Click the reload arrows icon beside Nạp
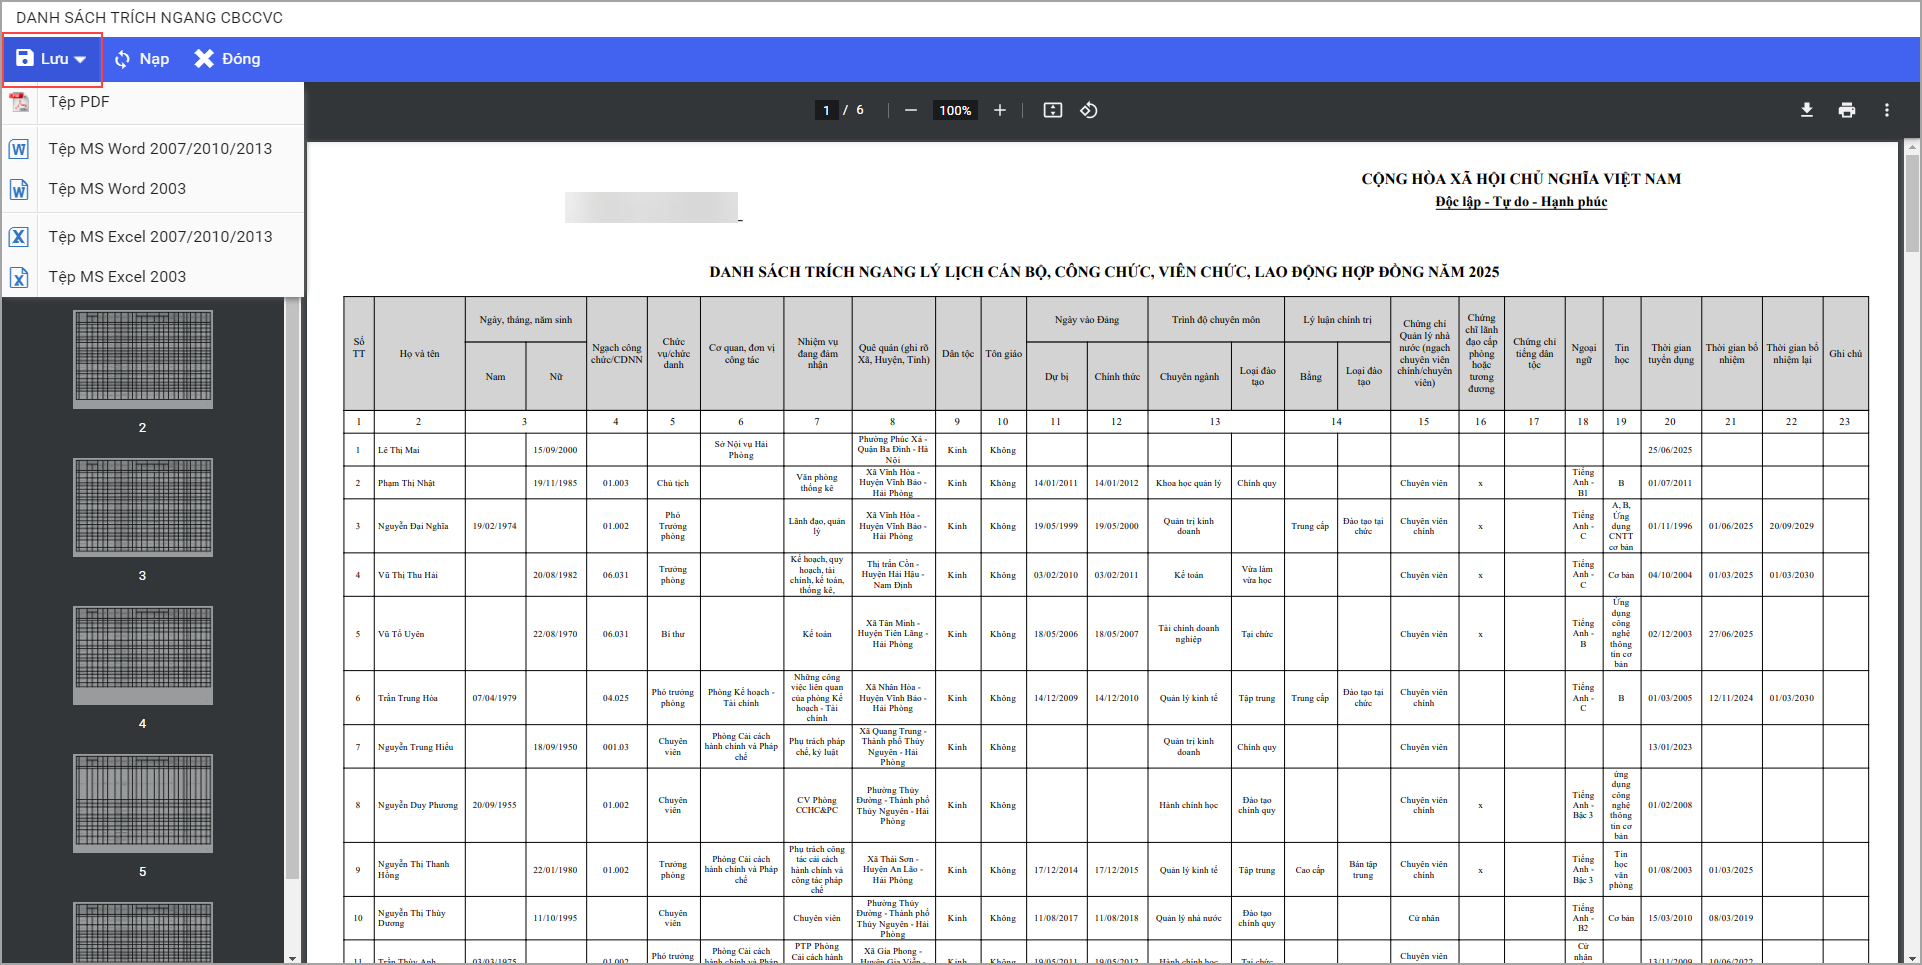 click(123, 59)
